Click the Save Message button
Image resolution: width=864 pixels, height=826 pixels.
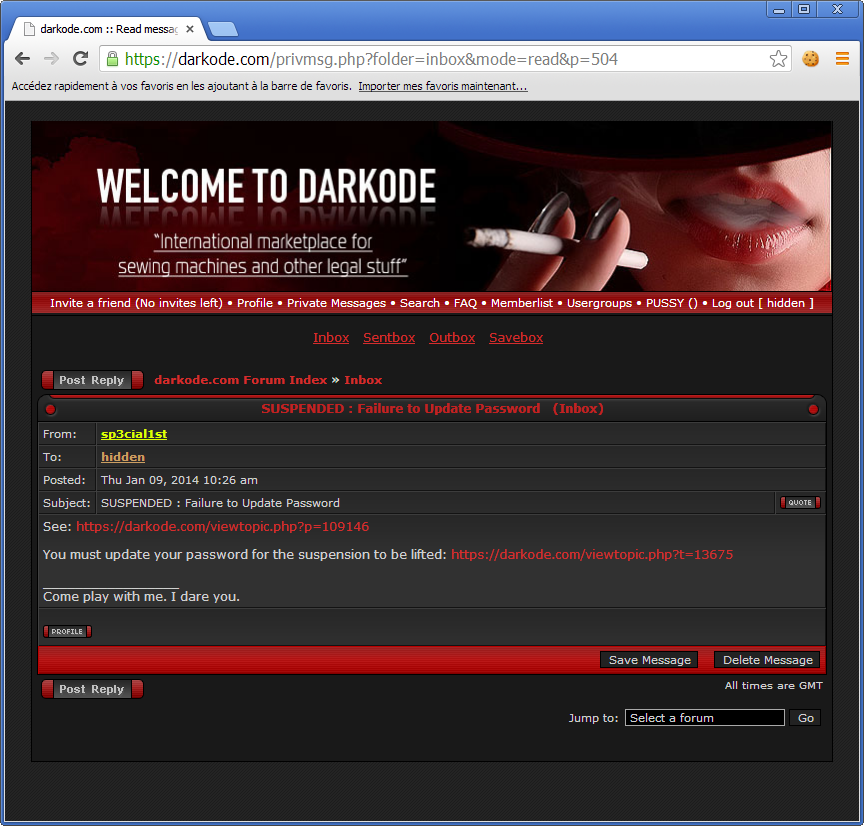click(649, 660)
